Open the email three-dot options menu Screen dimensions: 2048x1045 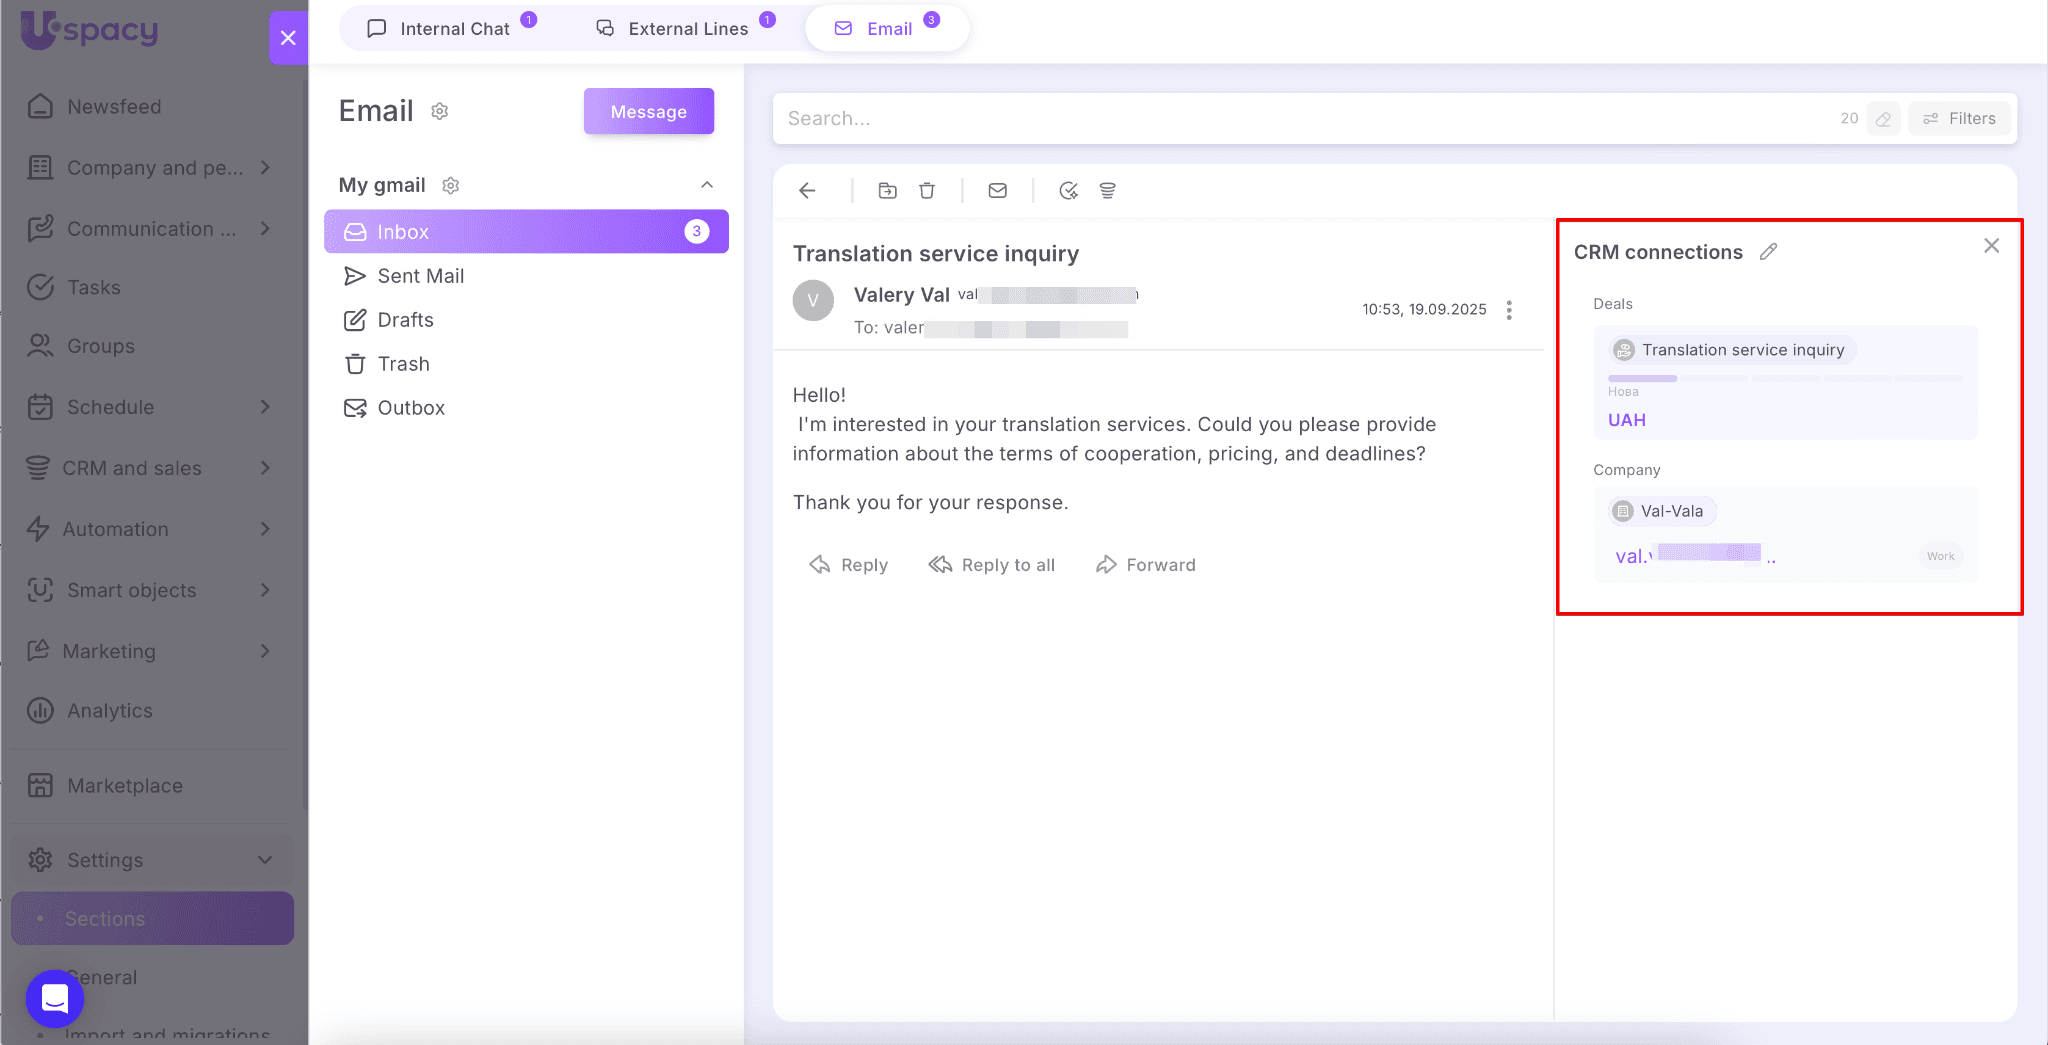[1509, 310]
